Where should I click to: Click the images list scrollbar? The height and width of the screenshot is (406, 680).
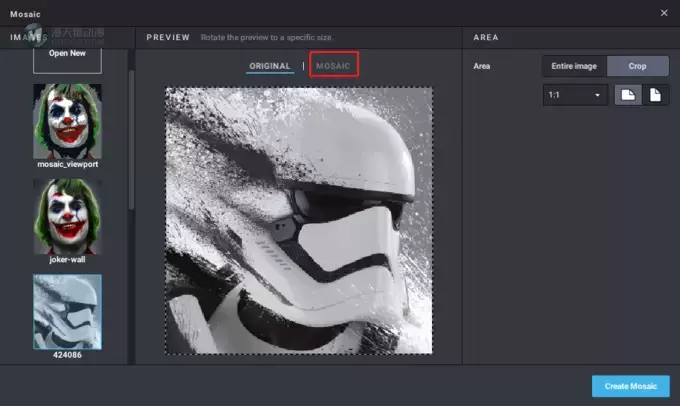(131, 140)
